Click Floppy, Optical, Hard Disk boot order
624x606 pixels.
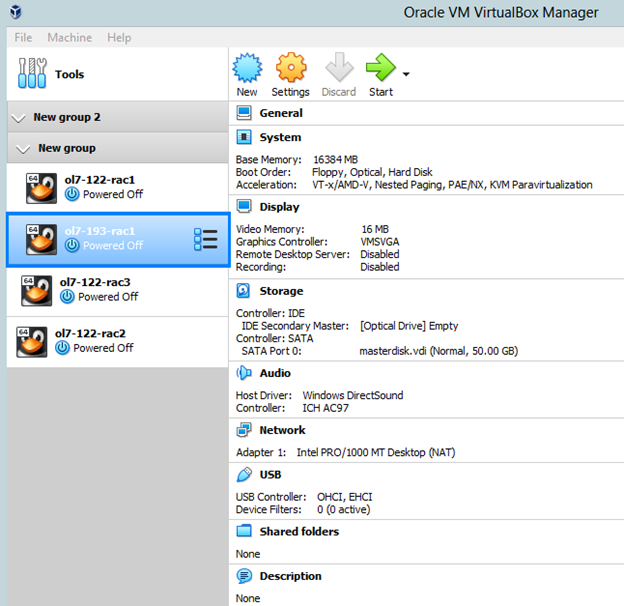[x=372, y=173]
